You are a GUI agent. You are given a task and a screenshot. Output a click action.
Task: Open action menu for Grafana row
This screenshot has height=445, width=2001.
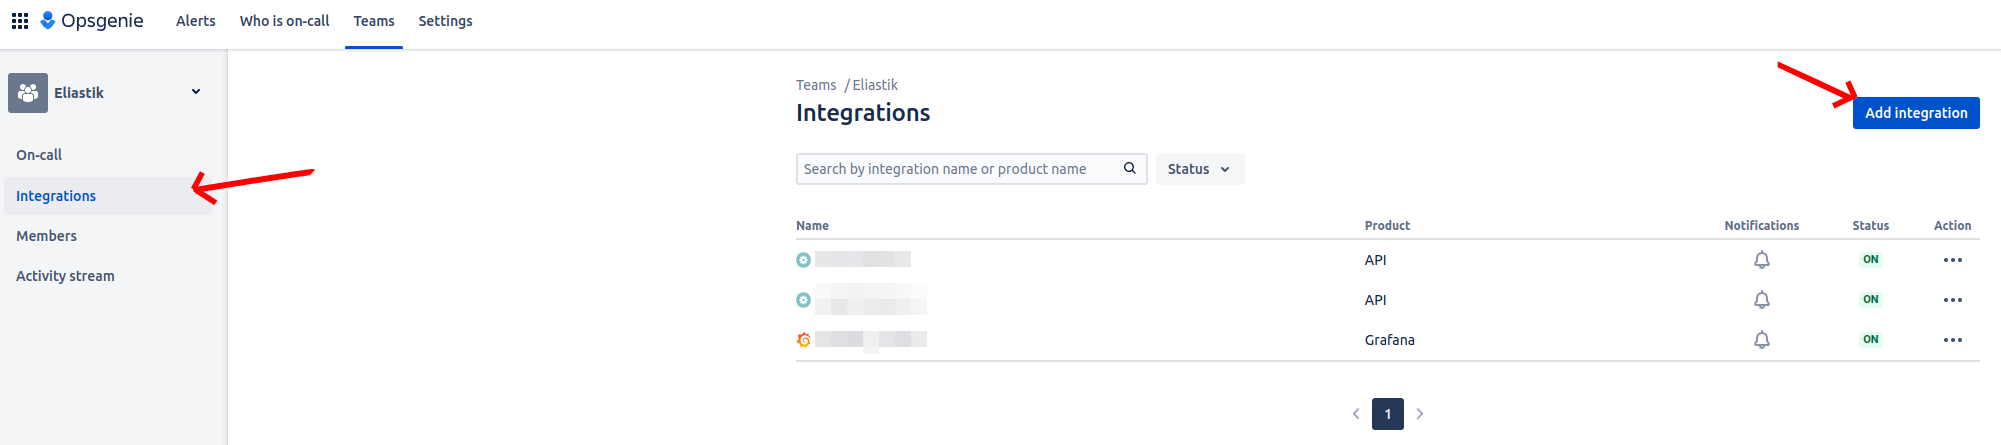click(x=1953, y=340)
